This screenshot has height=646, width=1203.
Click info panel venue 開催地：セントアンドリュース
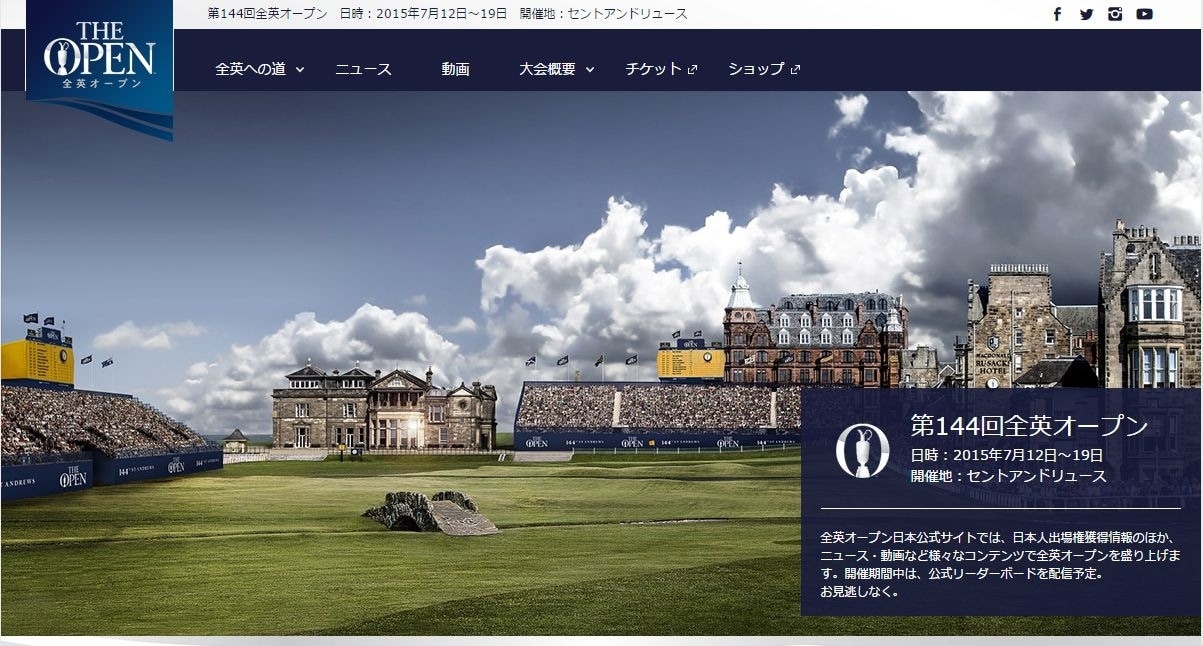click(1008, 476)
